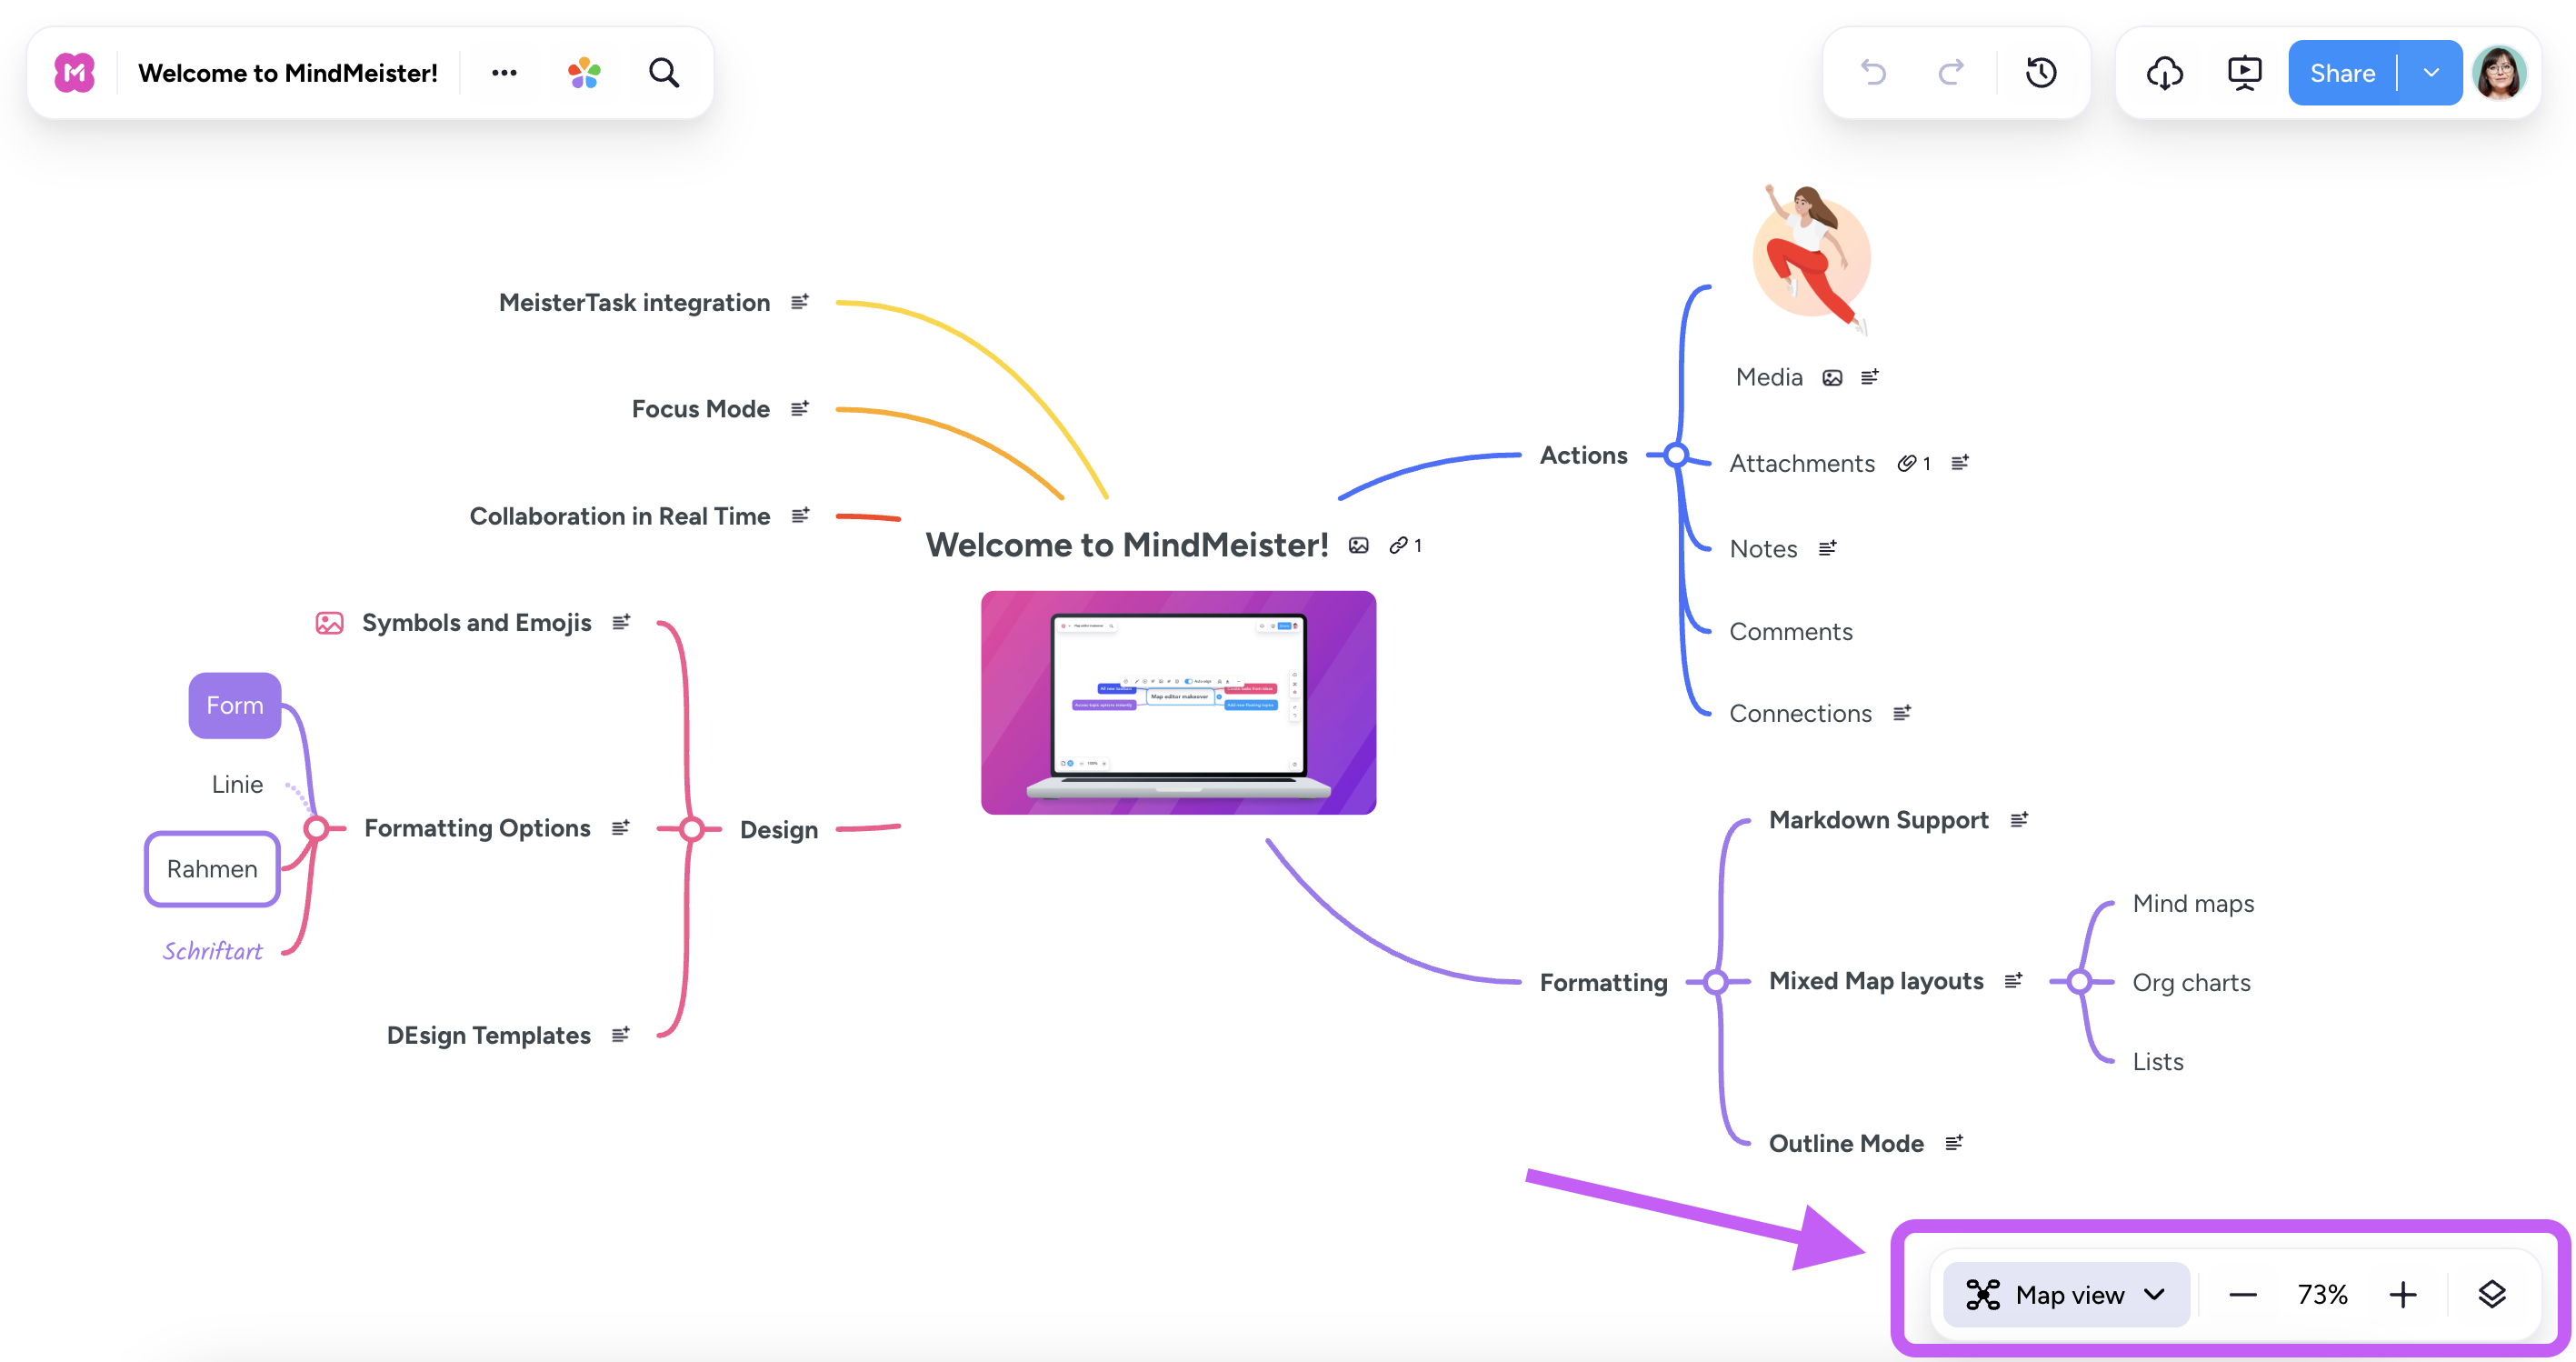The height and width of the screenshot is (1362, 2576).
Task: Click the Welcome to MindMeister! map title in toolbar
Action: pos(288,73)
